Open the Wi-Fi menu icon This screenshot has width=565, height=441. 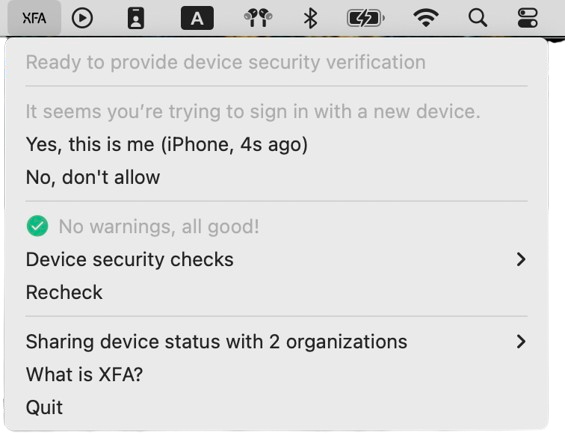click(x=426, y=18)
